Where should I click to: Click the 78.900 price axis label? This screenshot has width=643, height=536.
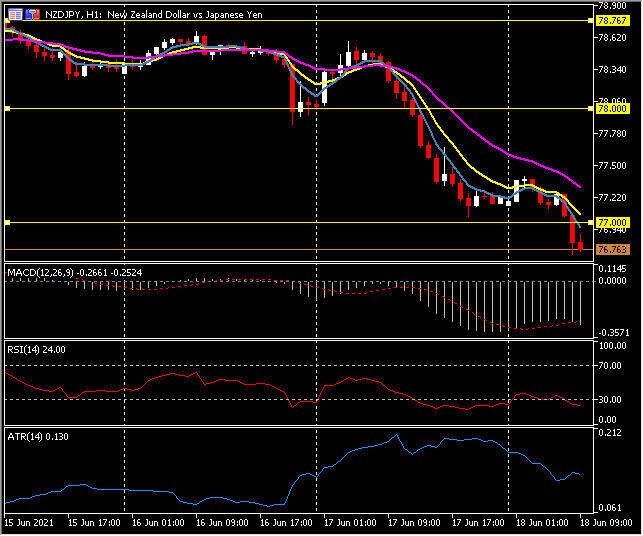coord(612,6)
